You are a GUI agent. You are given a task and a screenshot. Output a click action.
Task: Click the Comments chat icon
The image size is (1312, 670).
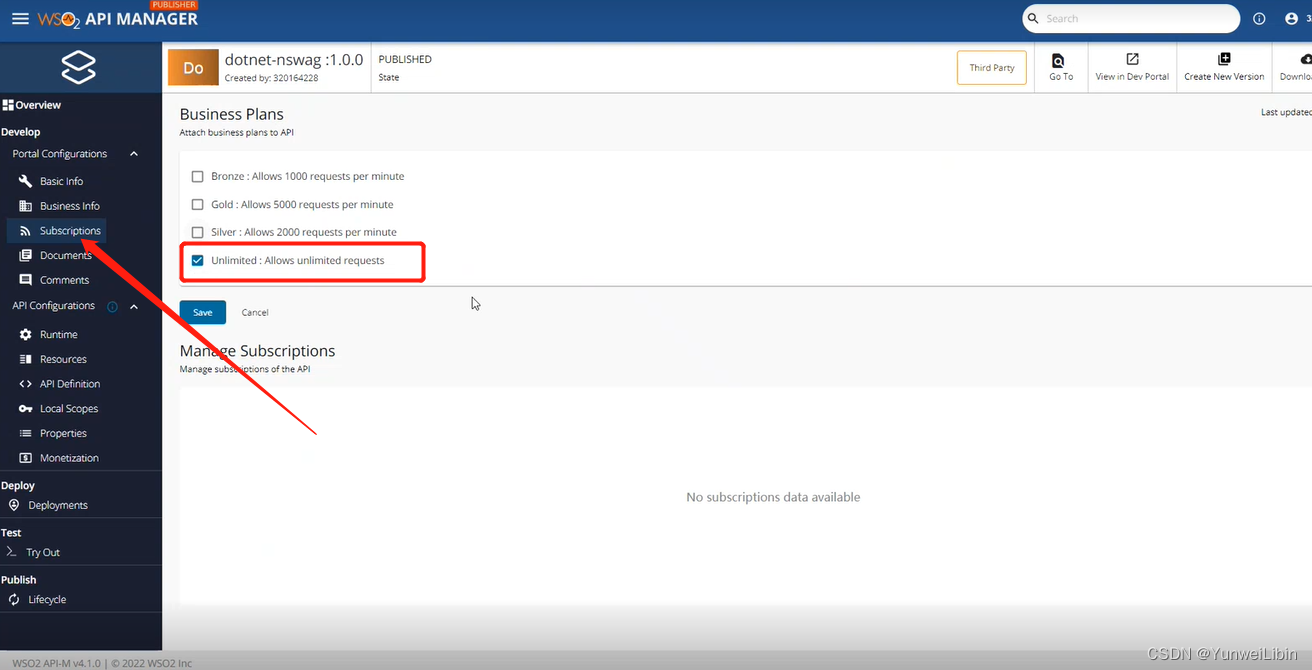26,280
